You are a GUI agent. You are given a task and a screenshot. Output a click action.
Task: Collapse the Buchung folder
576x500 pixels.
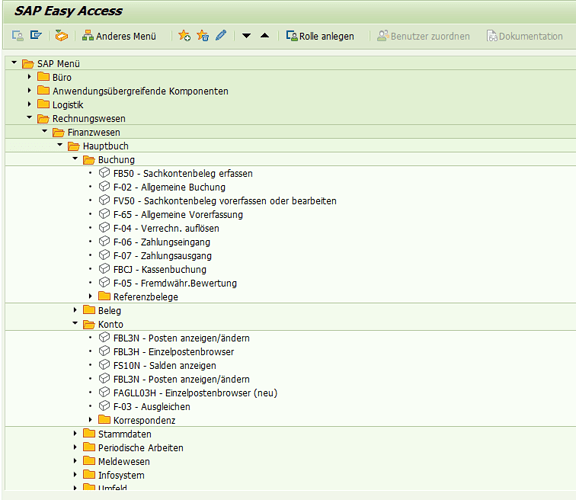(75, 159)
